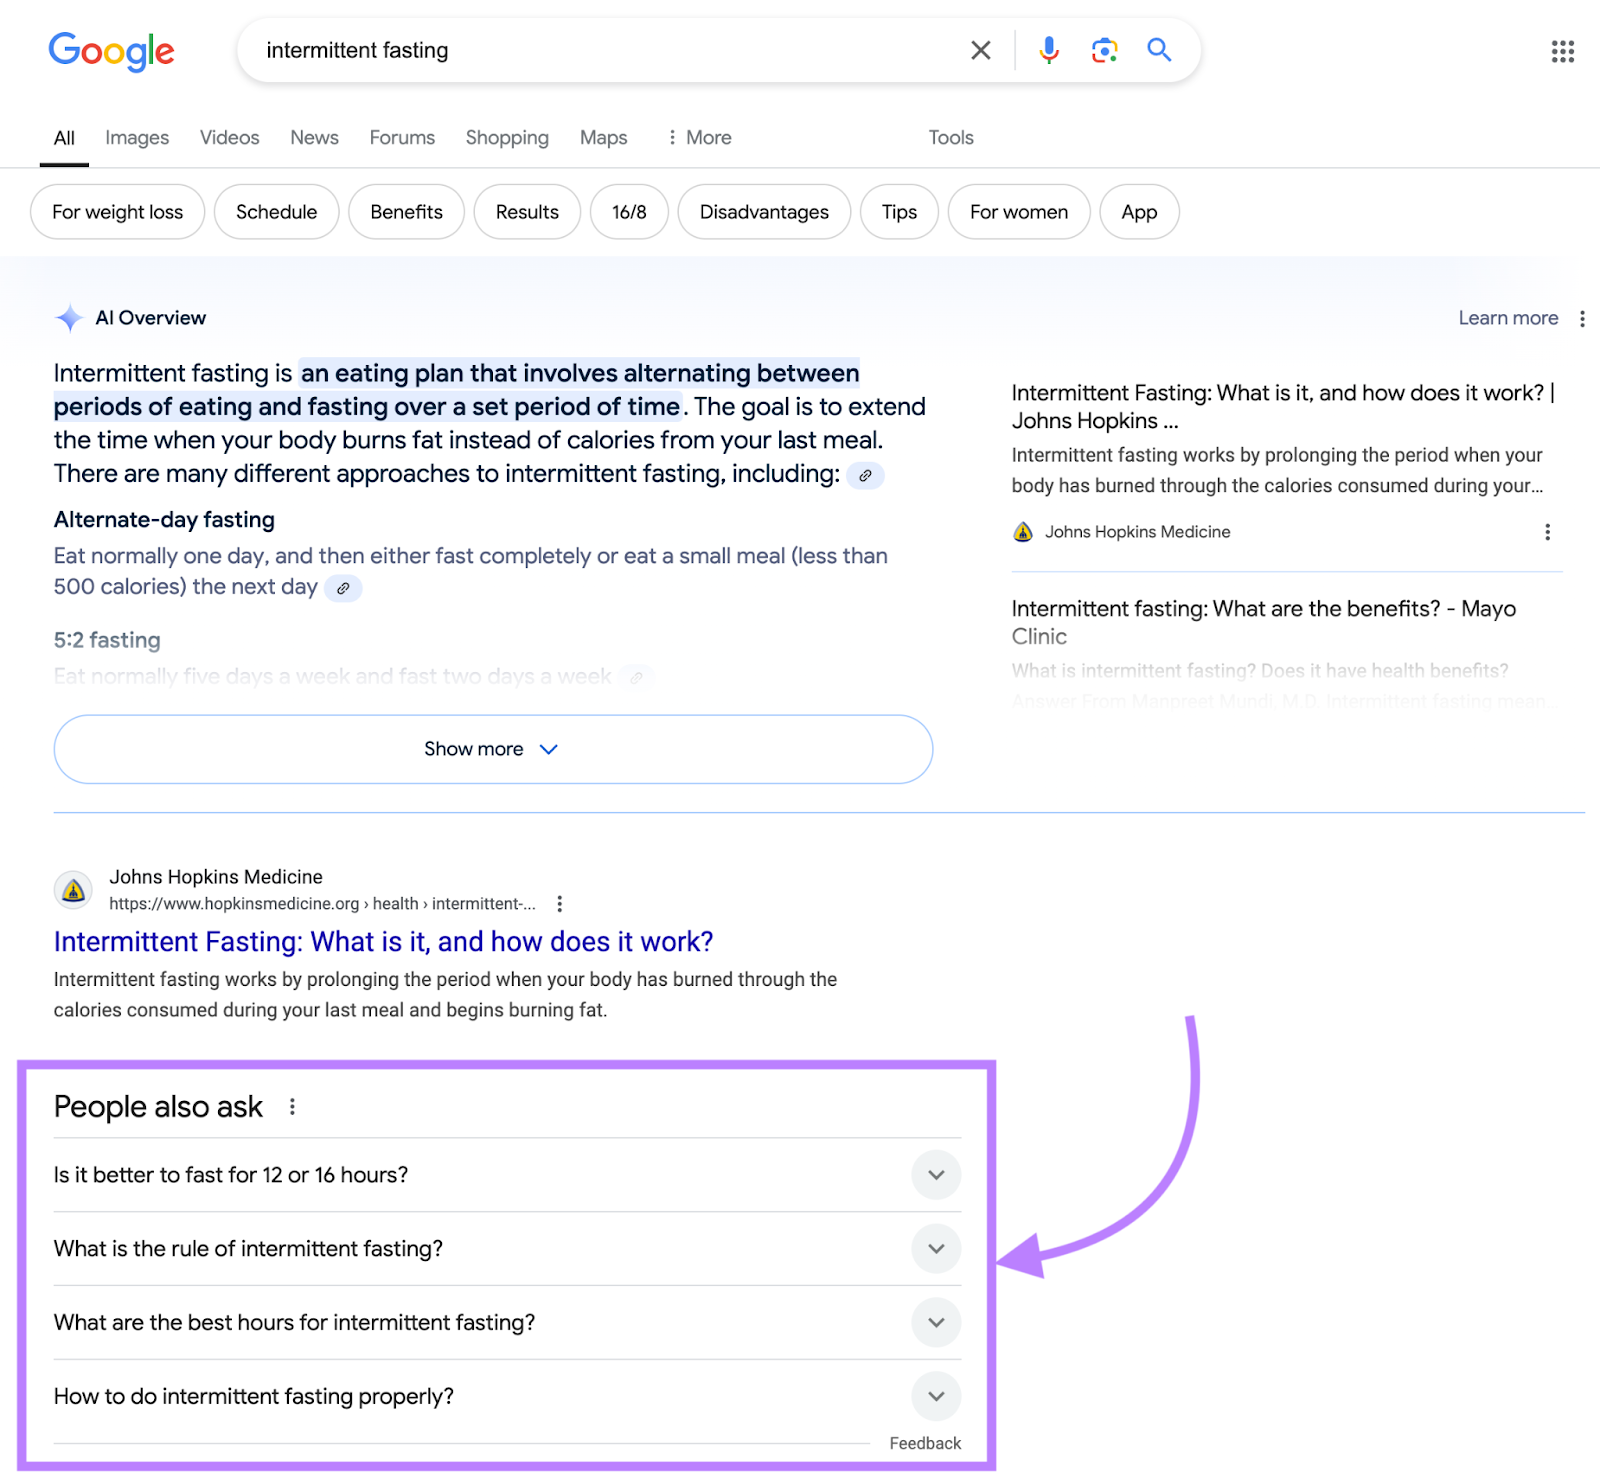Open options menu on the Johns Hopkins result
1600x1476 pixels.
coord(560,903)
